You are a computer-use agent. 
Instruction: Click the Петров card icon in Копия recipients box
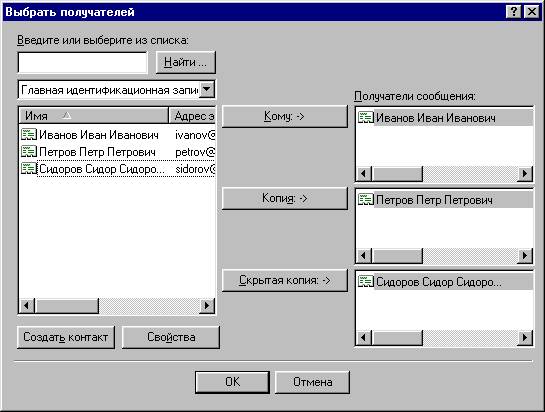[366, 200]
